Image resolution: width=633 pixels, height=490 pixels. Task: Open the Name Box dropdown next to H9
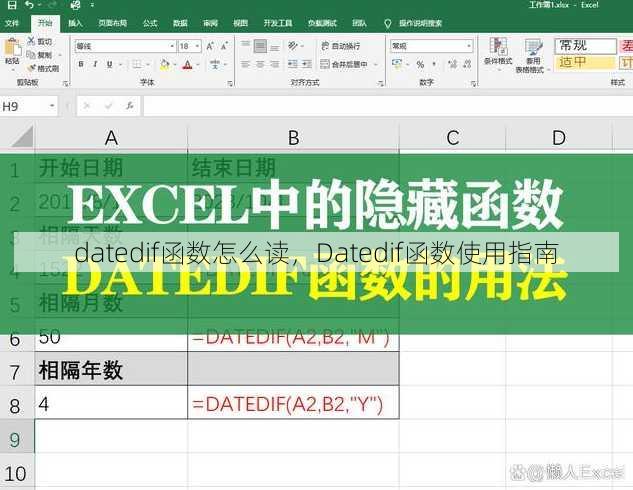coord(52,106)
